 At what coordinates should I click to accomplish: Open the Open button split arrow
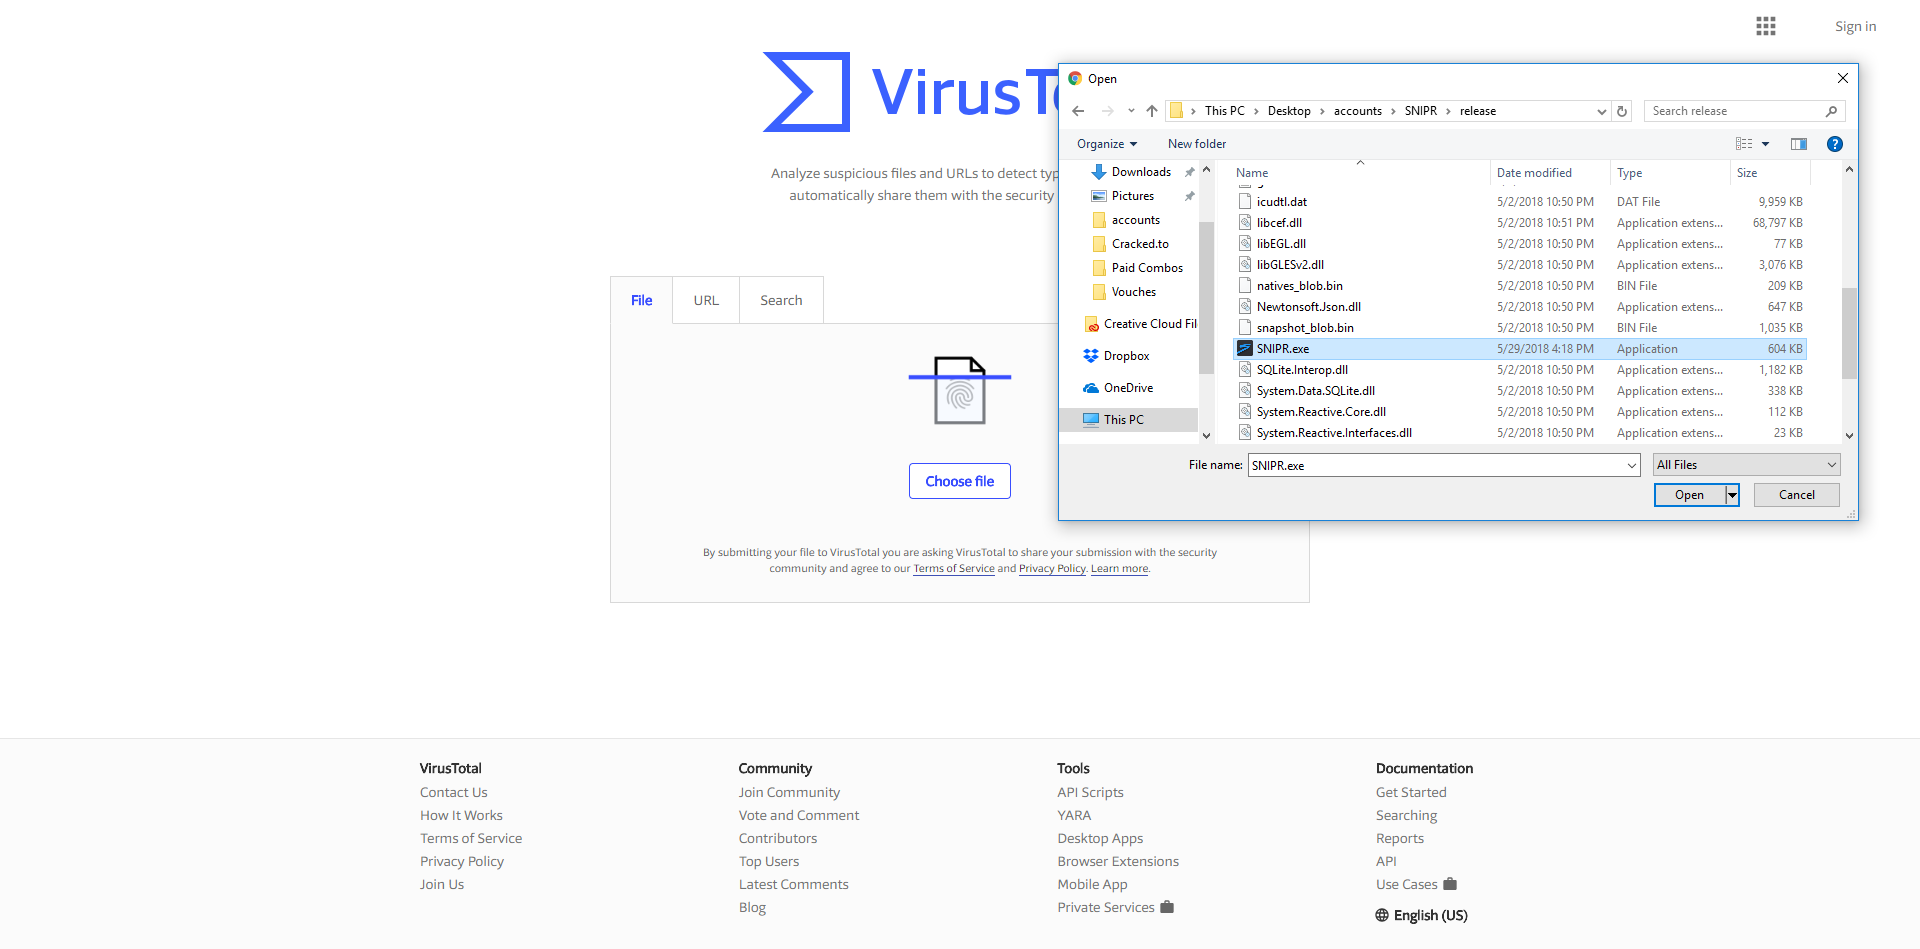(x=1732, y=495)
